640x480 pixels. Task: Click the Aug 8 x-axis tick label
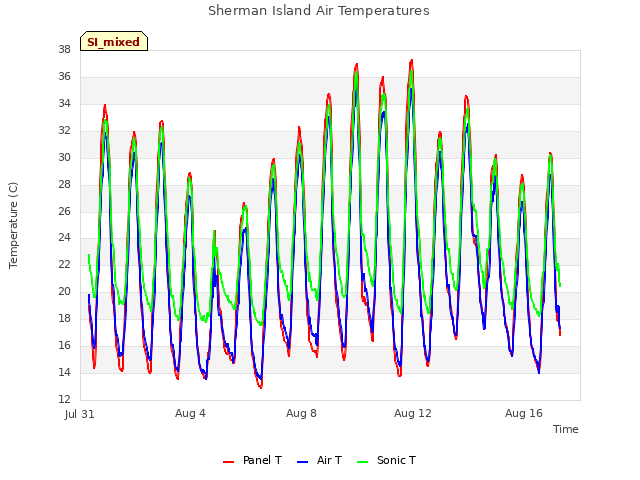301,413
